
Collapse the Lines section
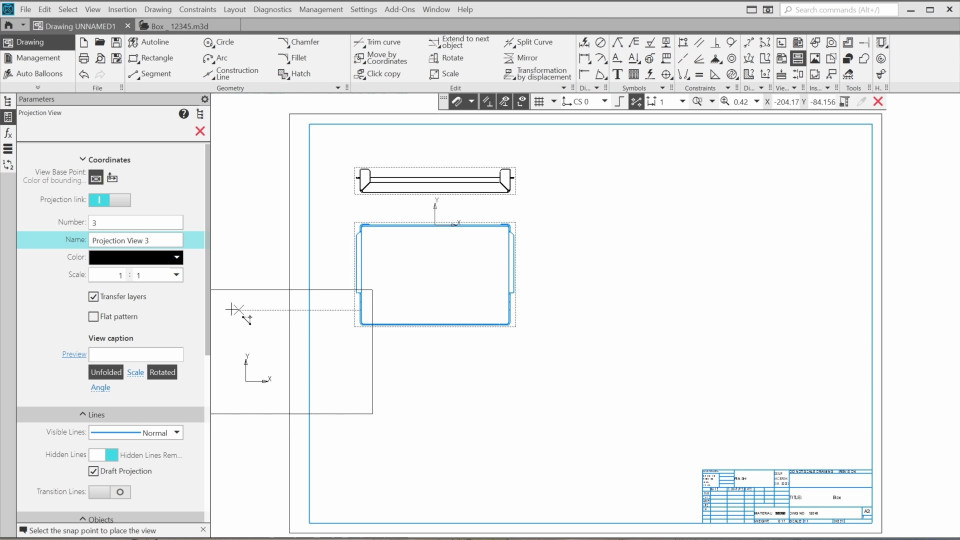96,415
